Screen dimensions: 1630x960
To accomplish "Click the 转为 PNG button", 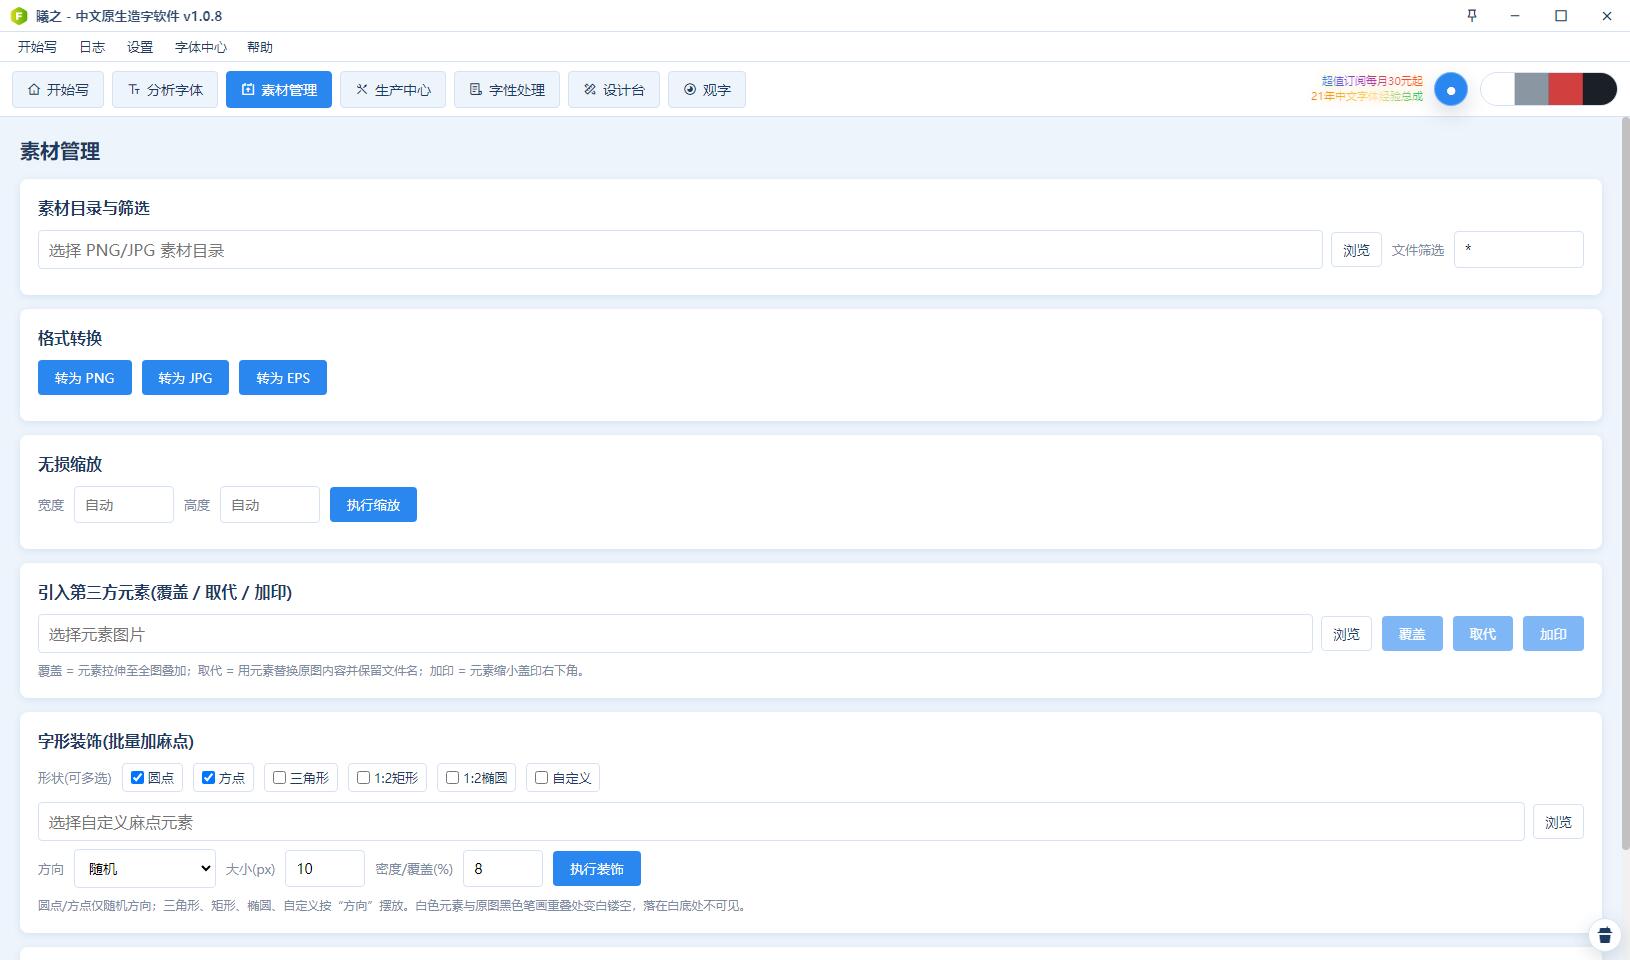I will coord(85,378).
